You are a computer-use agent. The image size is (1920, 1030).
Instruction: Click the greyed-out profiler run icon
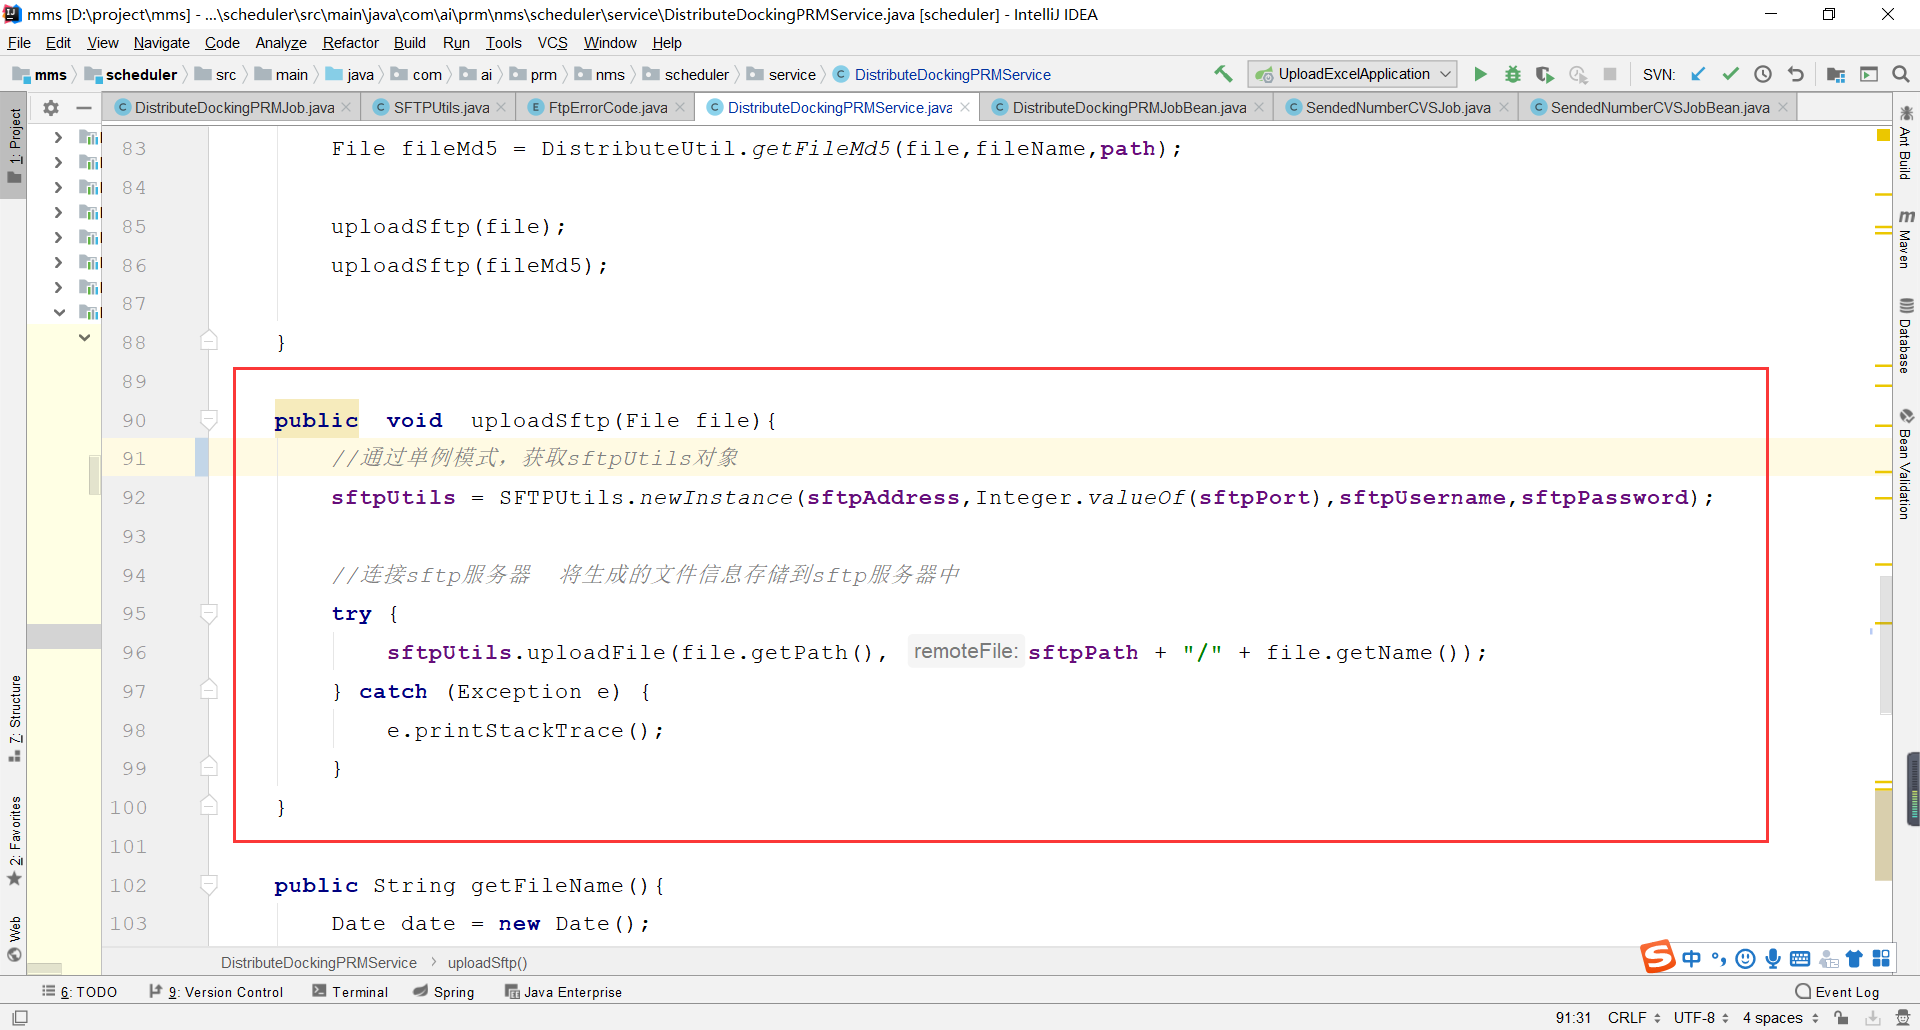1578,74
